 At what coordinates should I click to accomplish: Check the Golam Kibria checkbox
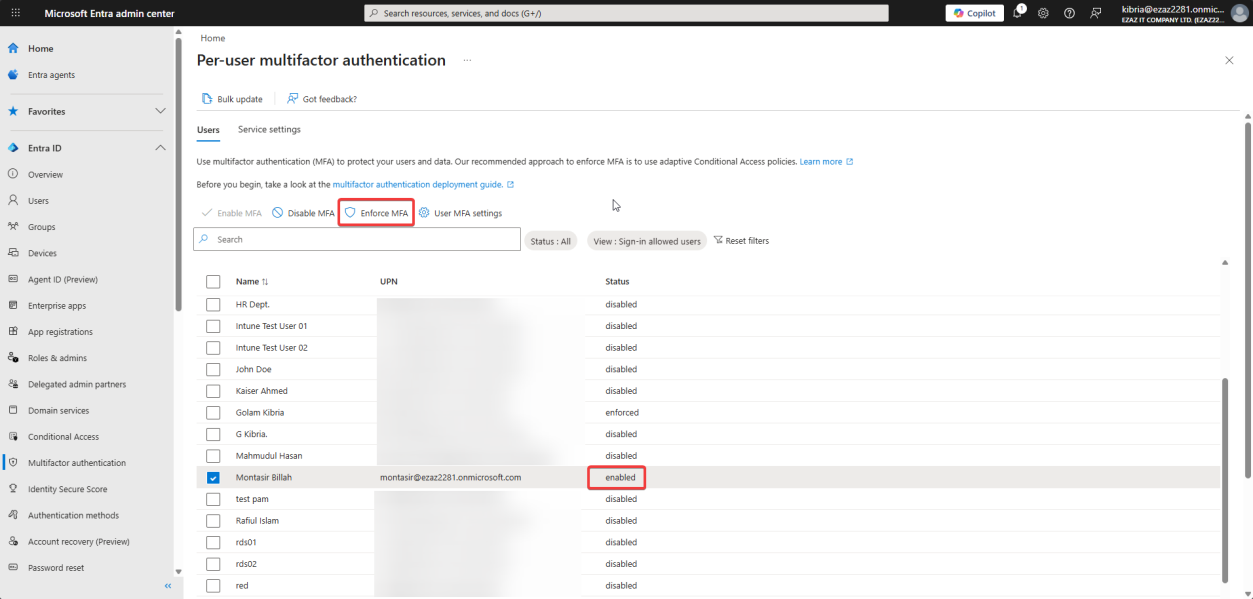point(213,413)
